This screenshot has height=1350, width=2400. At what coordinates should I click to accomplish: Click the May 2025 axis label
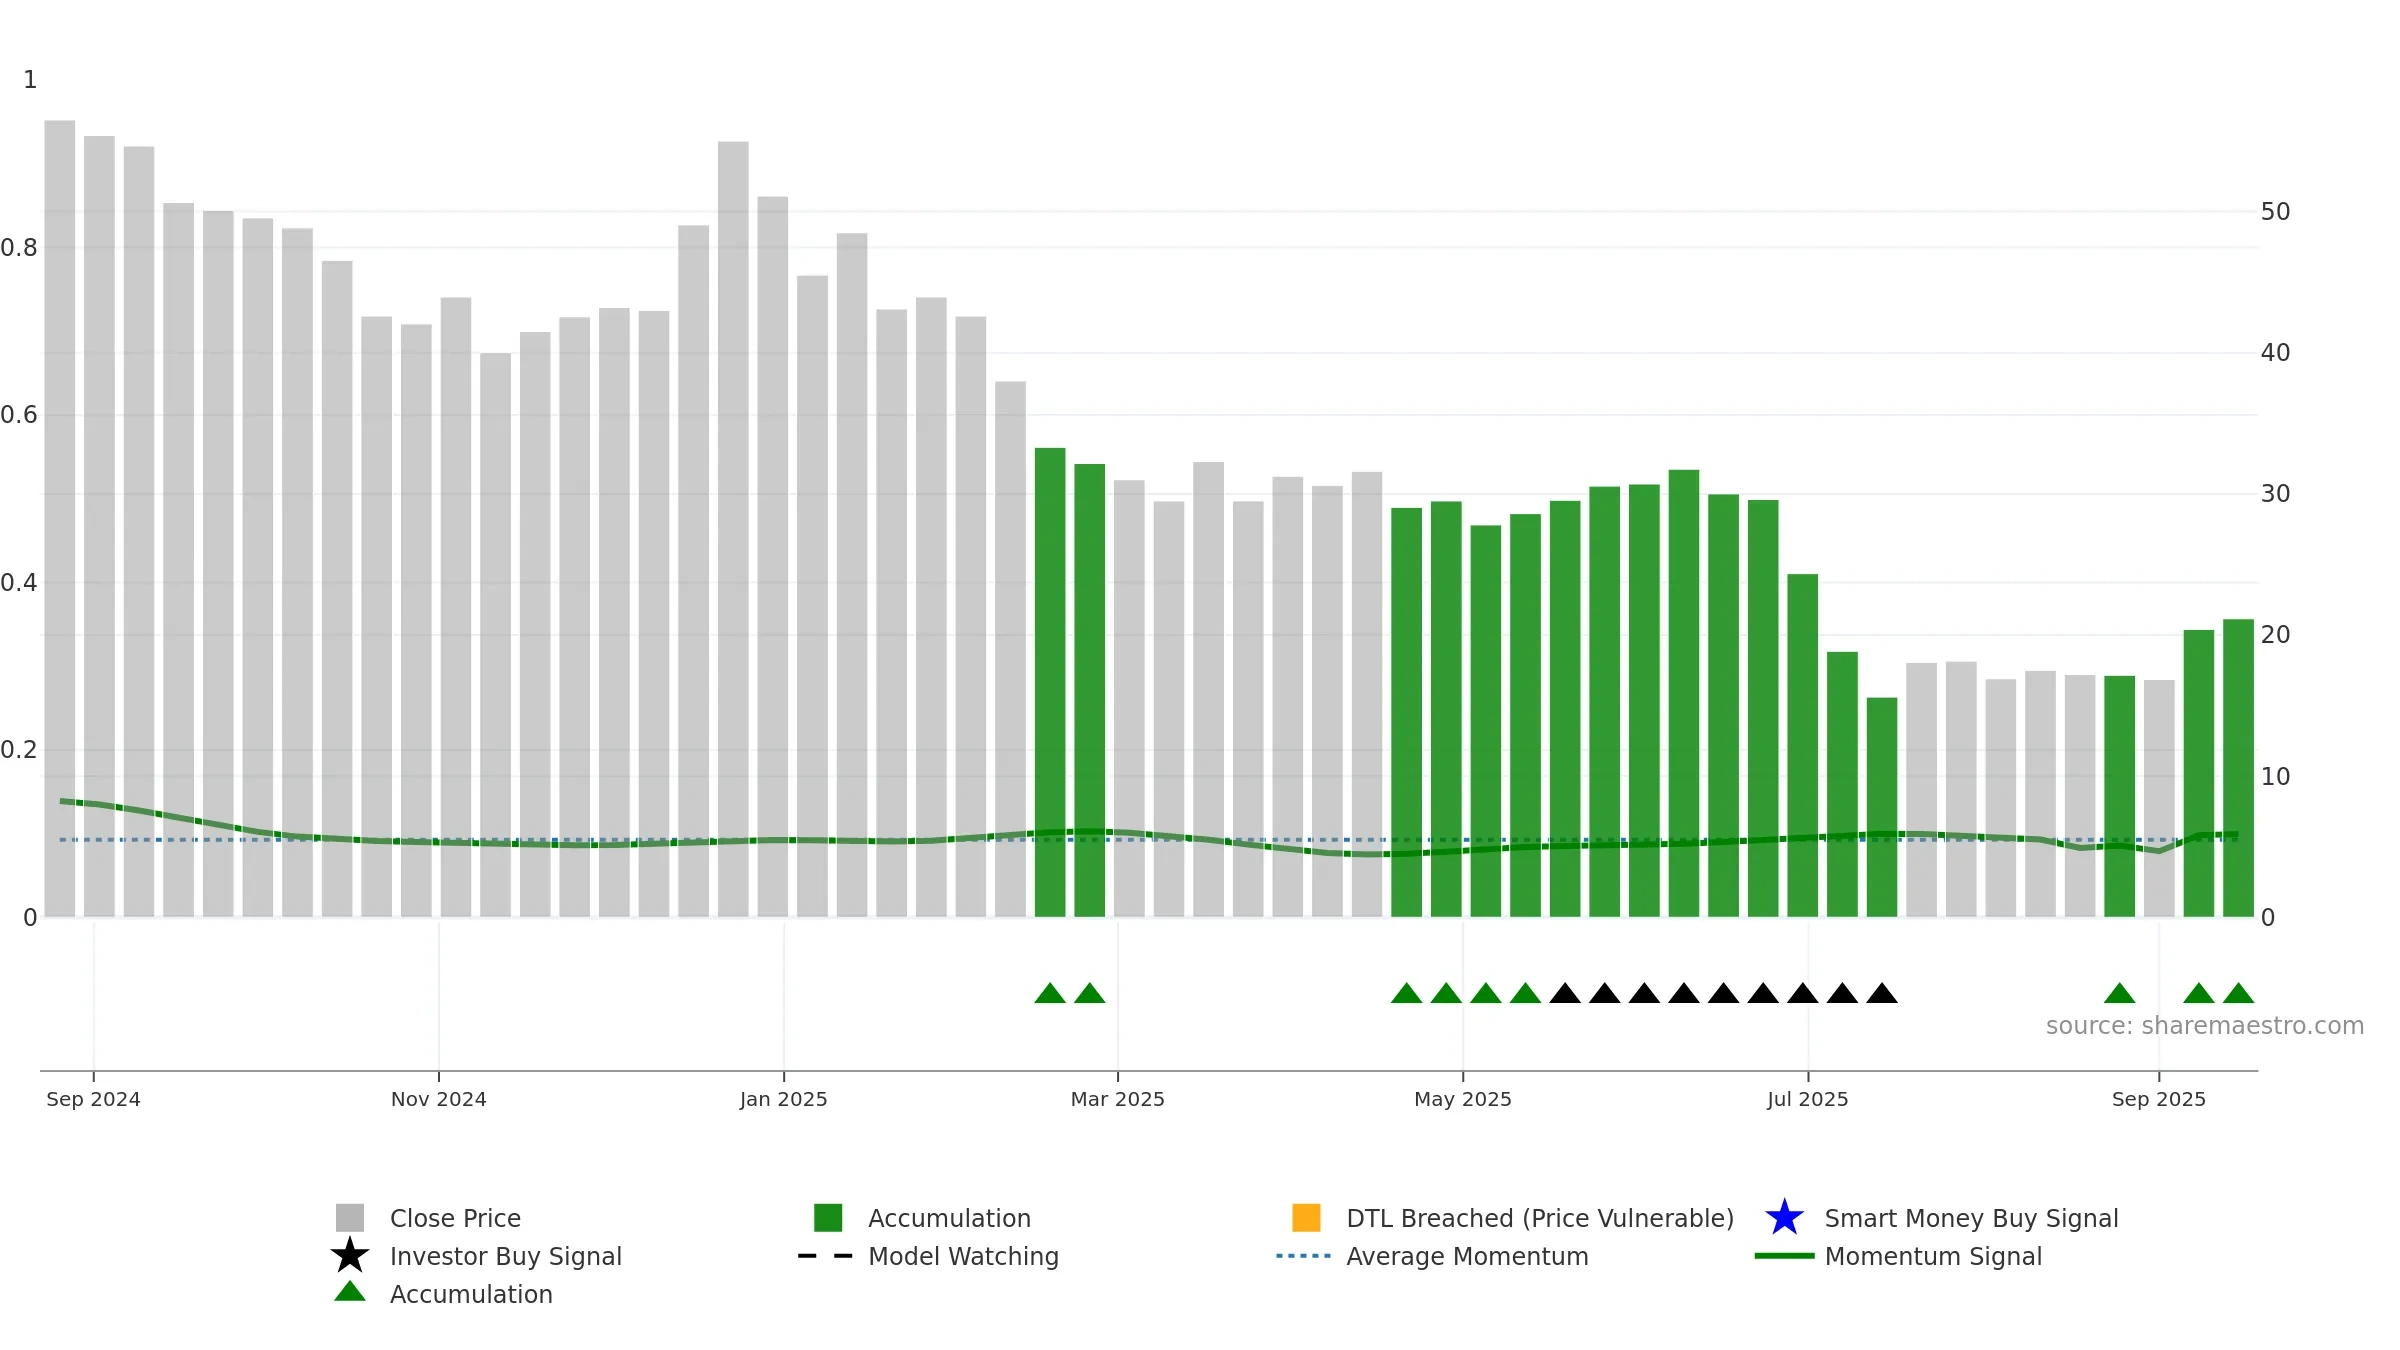coord(1463,1099)
